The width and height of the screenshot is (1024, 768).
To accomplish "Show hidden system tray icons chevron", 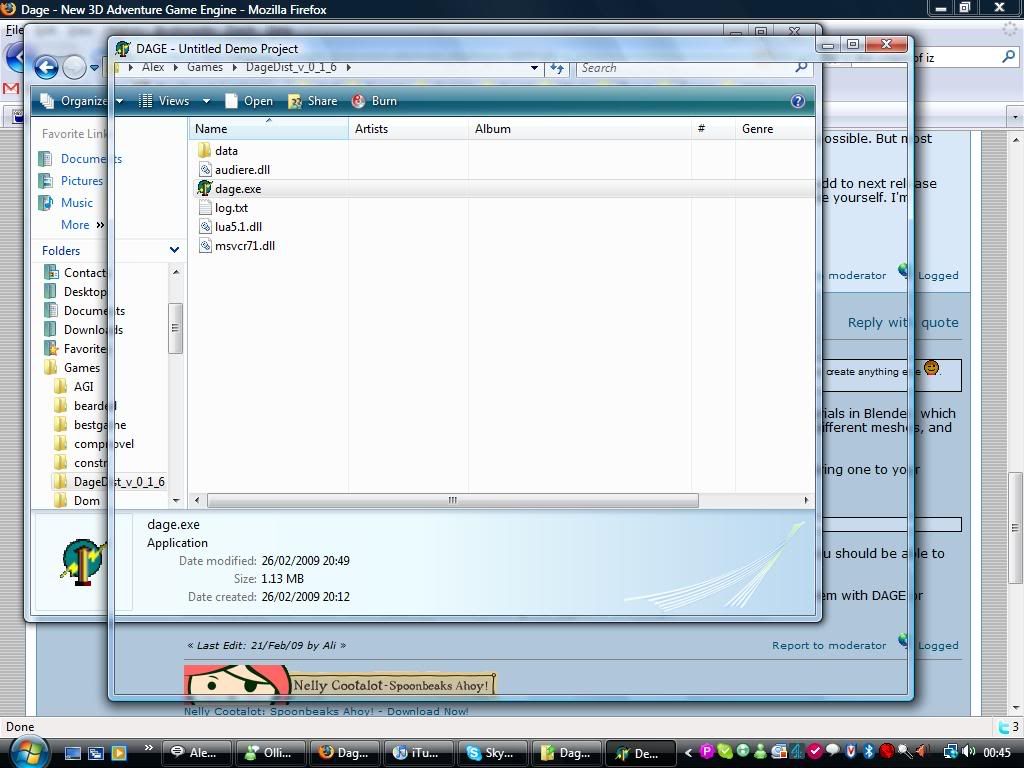I will [688, 753].
